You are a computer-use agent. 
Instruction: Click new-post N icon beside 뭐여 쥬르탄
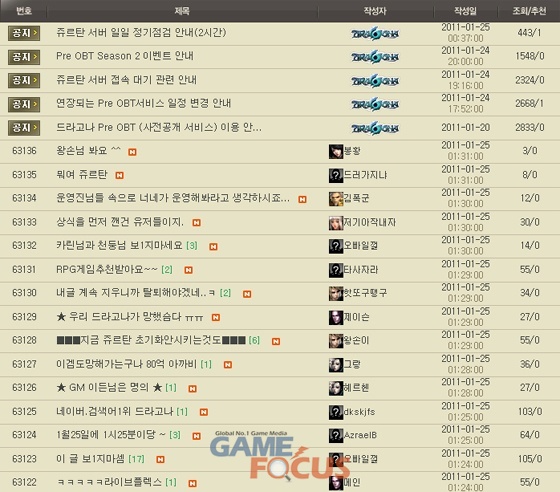(119, 175)
